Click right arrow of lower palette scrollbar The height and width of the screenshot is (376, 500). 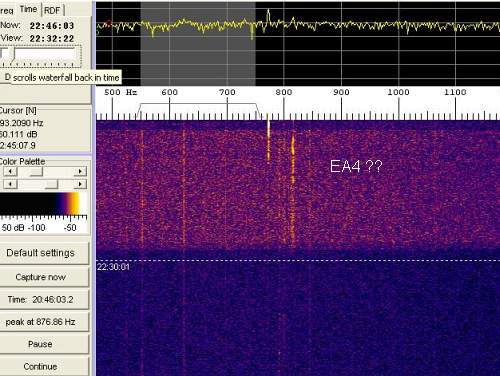click(x=80, y=184)
